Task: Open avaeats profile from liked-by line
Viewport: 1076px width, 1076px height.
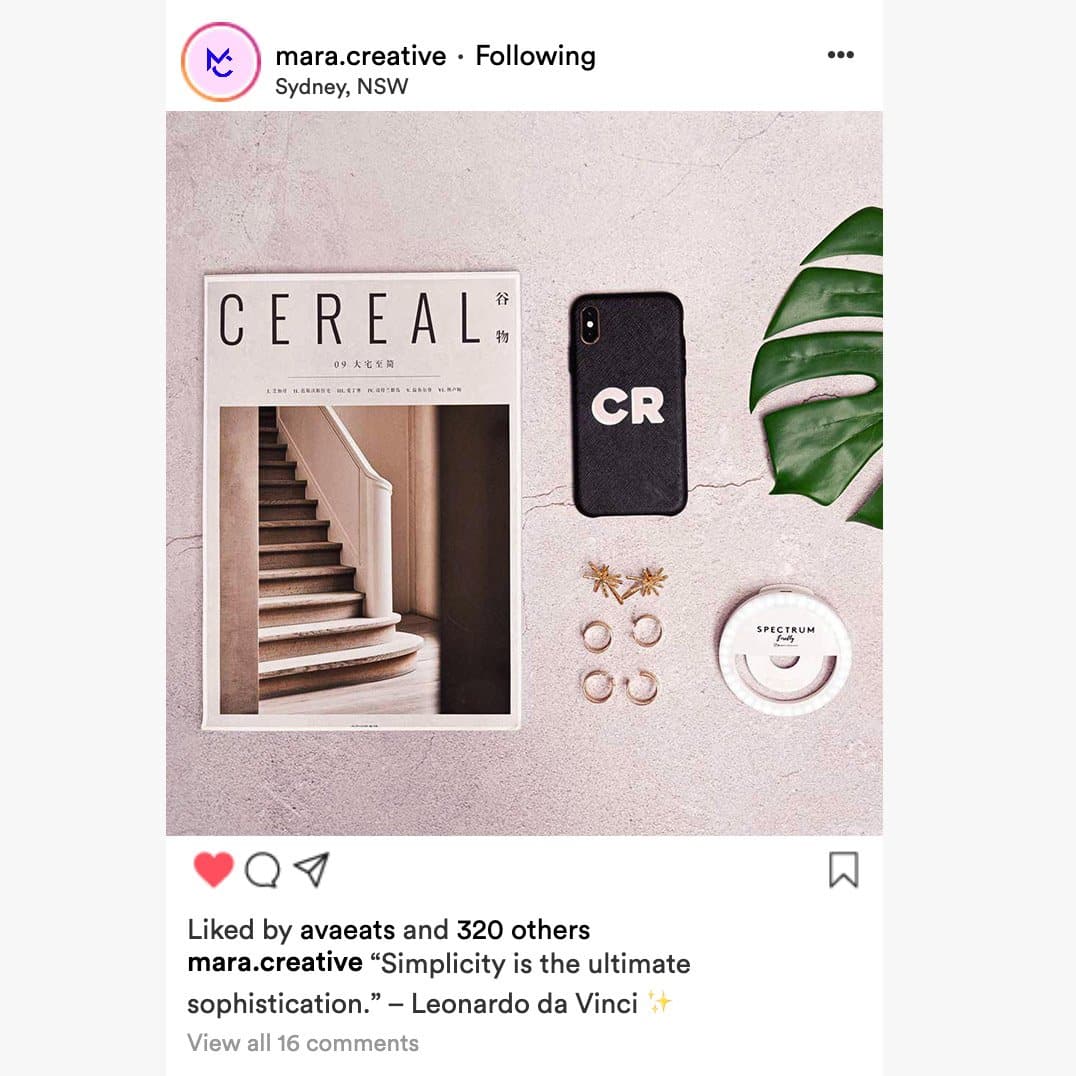Action: [347, 930]
